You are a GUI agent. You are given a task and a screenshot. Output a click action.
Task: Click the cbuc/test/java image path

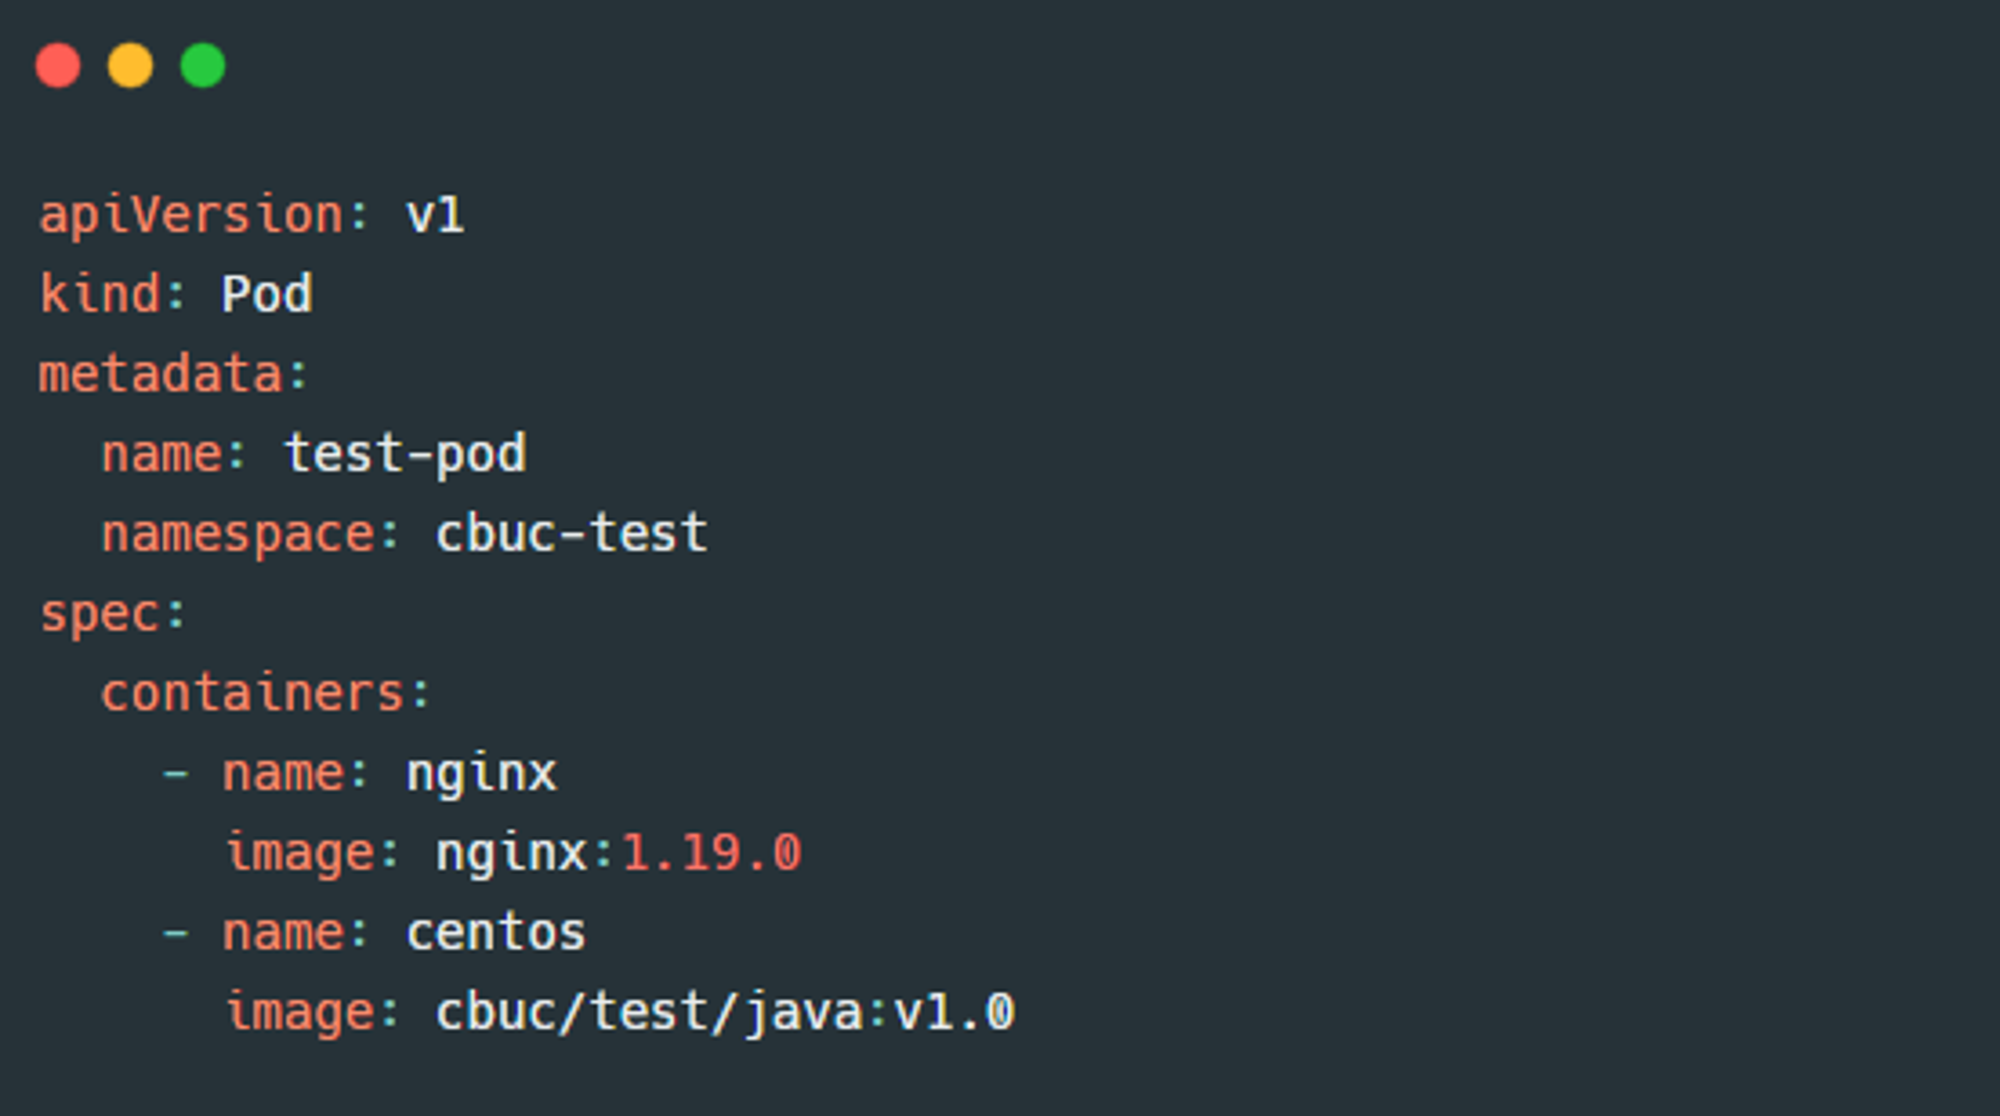click(650, 1011)
